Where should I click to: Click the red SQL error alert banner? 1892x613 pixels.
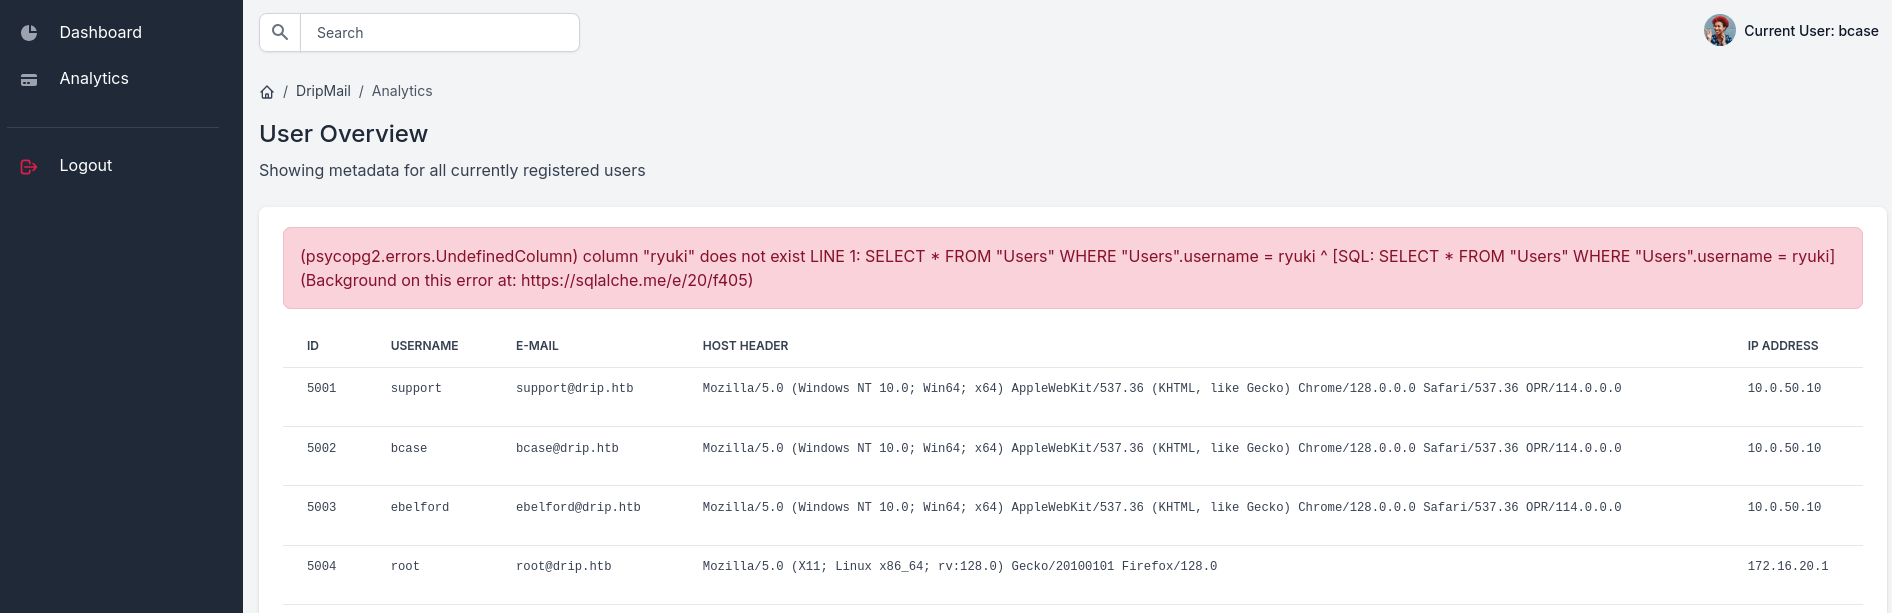tap(1072, 268)
